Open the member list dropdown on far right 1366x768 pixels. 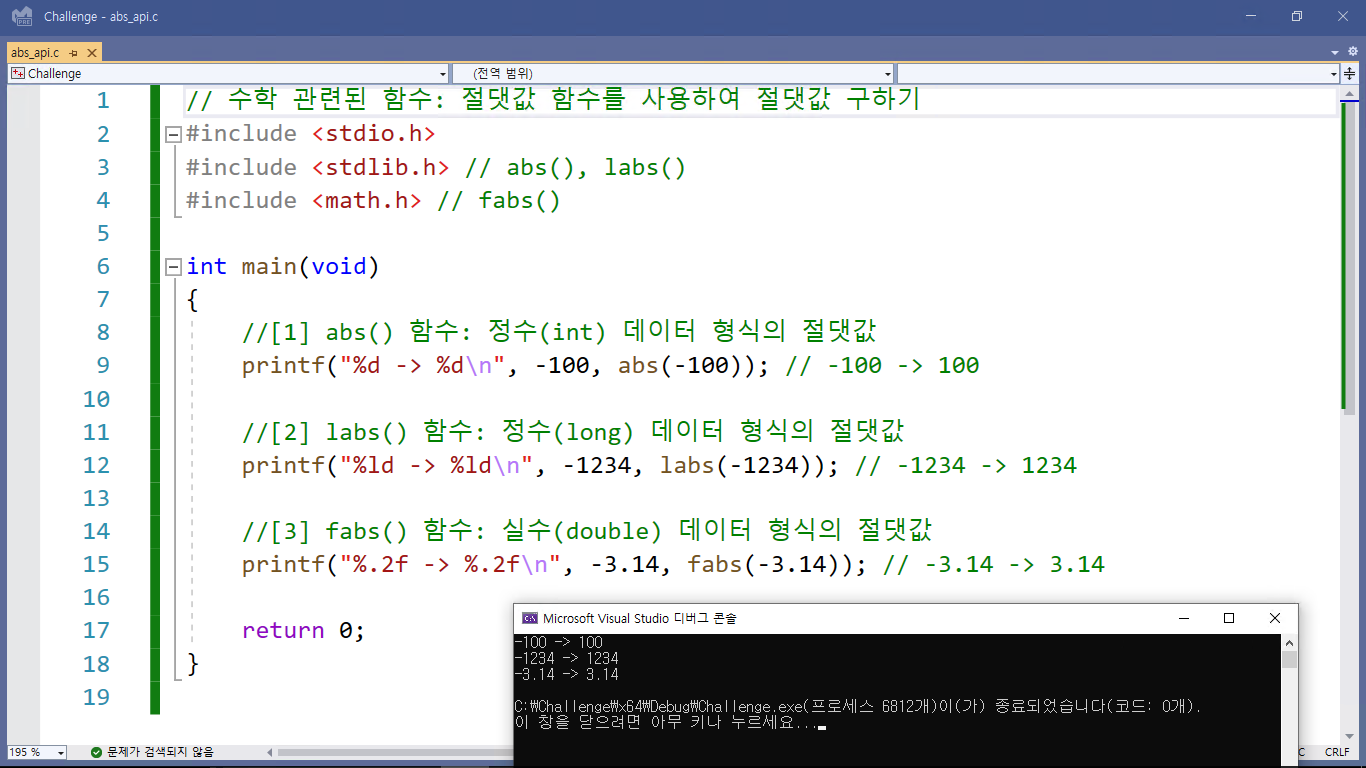[x=1332, y=73]
